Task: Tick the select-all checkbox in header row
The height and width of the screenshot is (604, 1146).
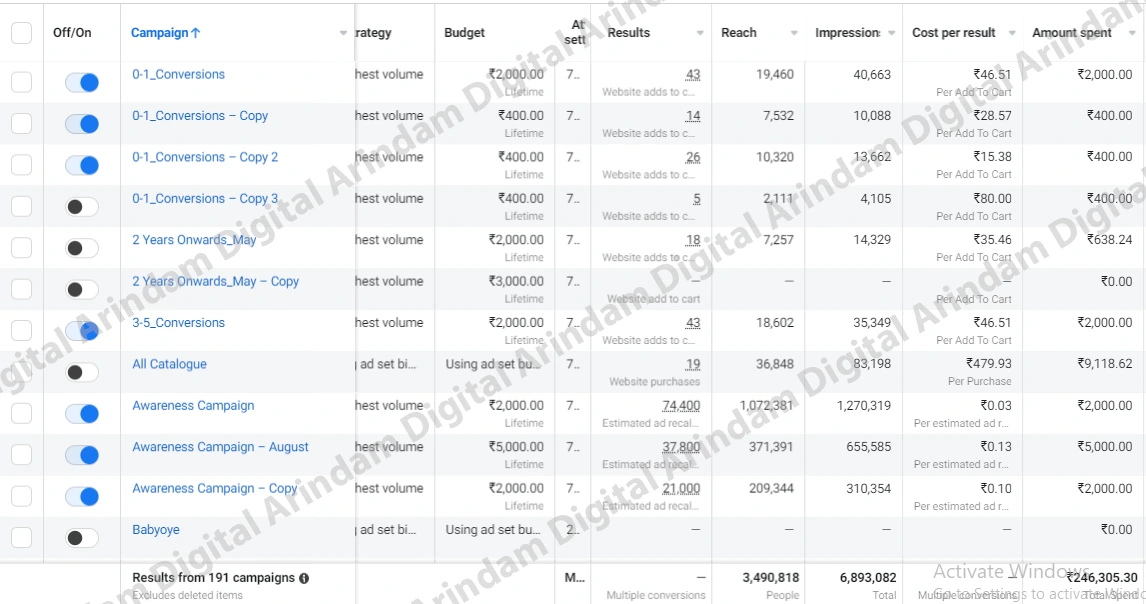Action: [x=22, y=33]
